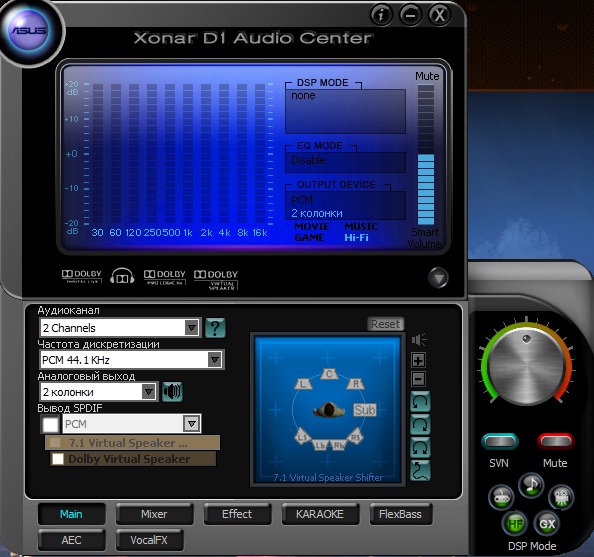
Task: Click the Dolby Headphone logo icon
Action: pyautogui.click(x=122, y=277)
